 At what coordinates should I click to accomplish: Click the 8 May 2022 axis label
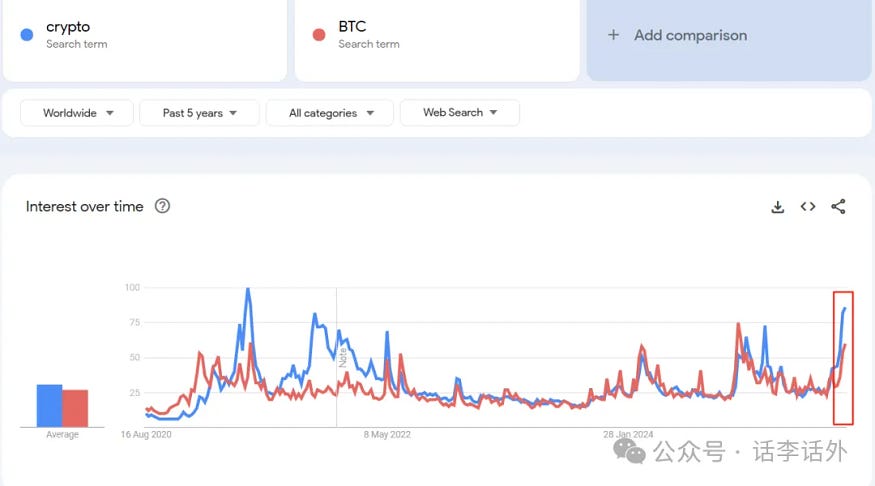pyautogui.click(x=387, y=434)
